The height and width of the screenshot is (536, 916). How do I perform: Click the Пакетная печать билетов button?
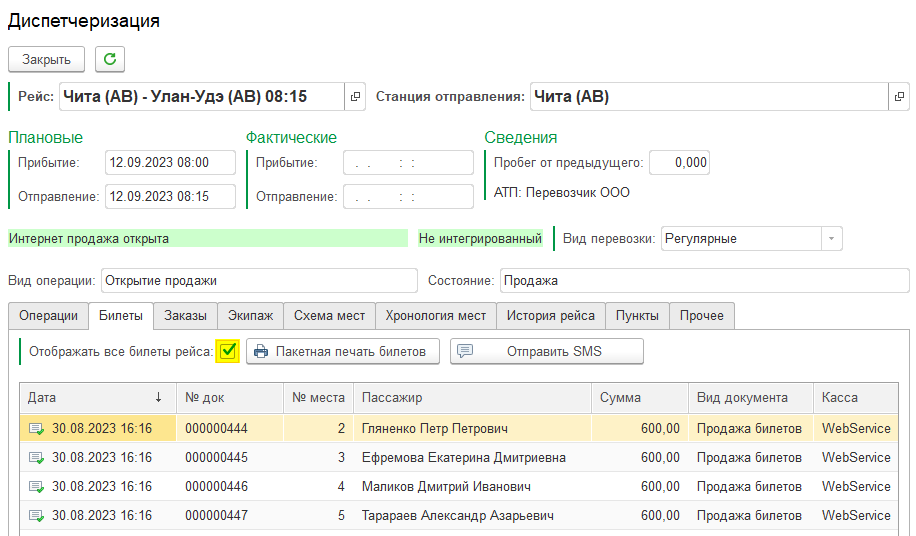(343, 352)
